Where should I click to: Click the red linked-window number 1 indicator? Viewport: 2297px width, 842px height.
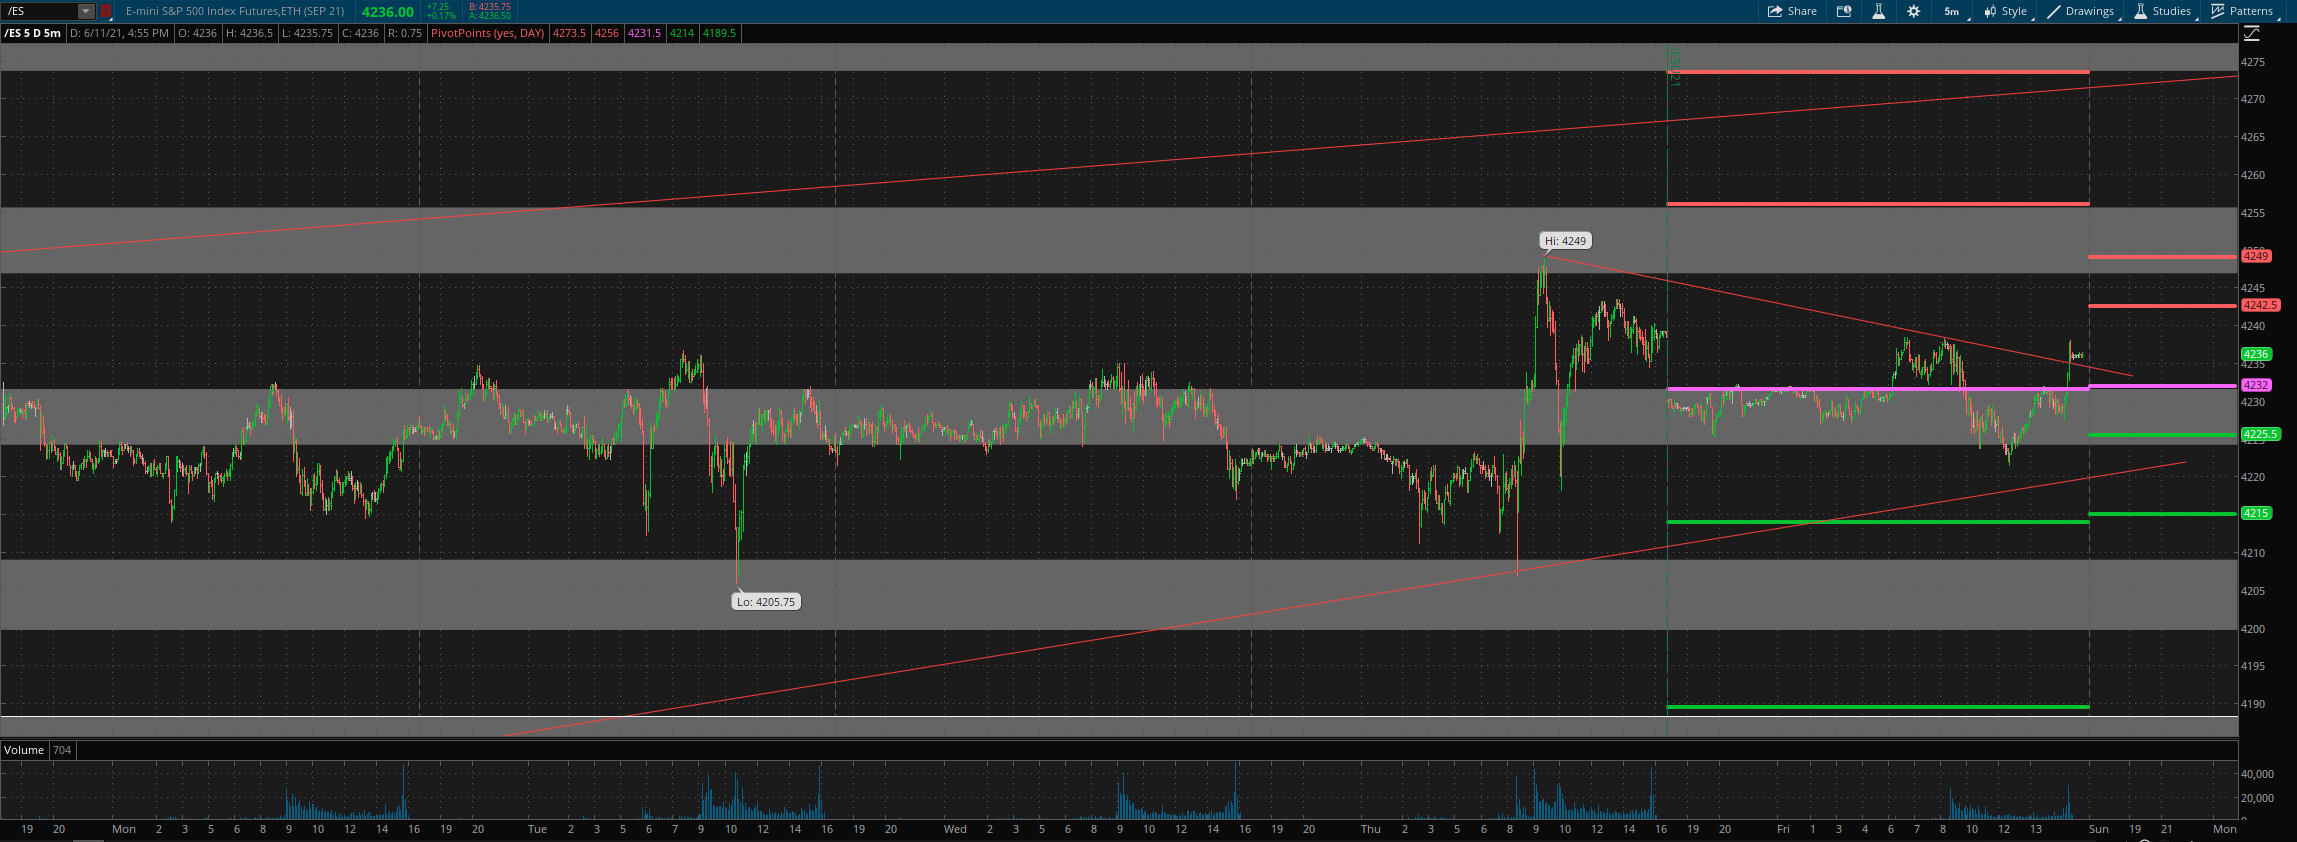(x=105, y=11)
